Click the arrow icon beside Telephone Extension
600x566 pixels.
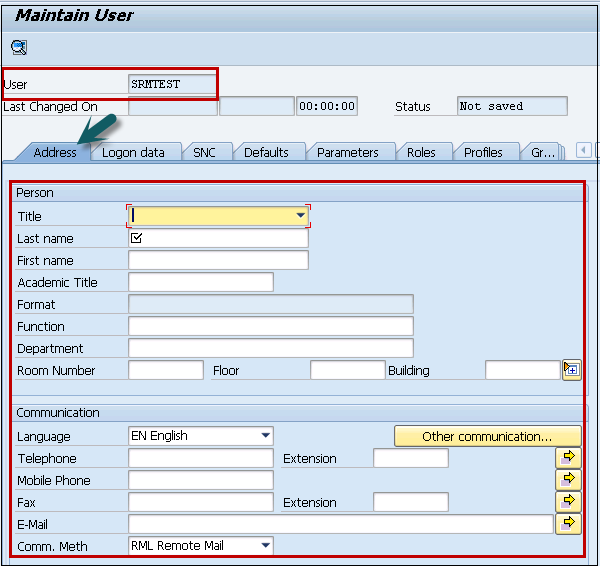pos(570,458)
